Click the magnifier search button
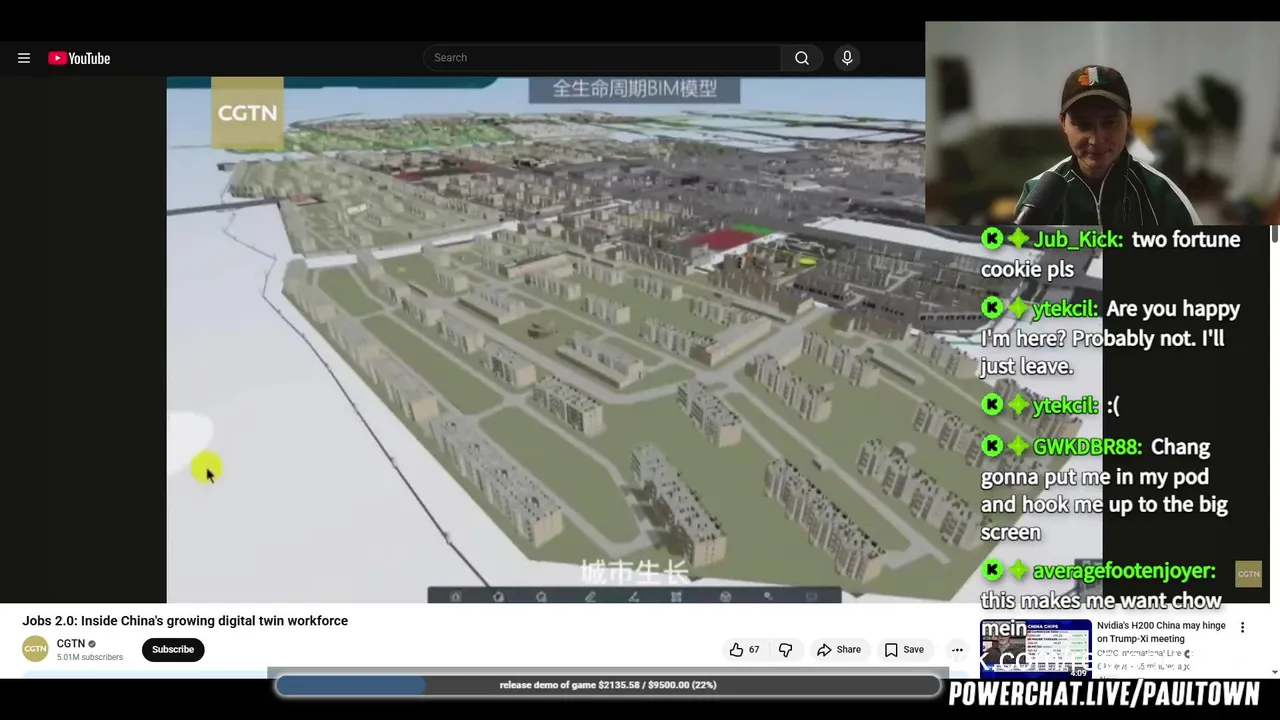The image size is (1280, 720). [x=802, y=58]
